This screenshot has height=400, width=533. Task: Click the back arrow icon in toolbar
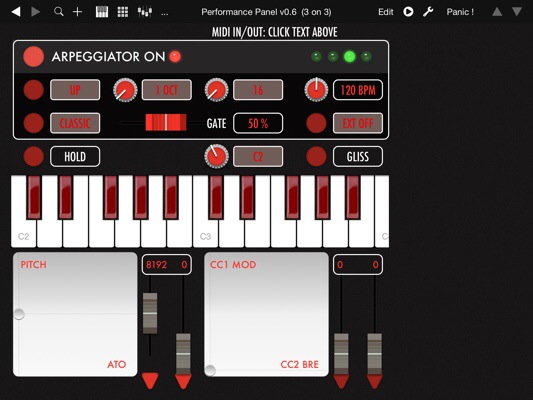click(x=16, y=12)
